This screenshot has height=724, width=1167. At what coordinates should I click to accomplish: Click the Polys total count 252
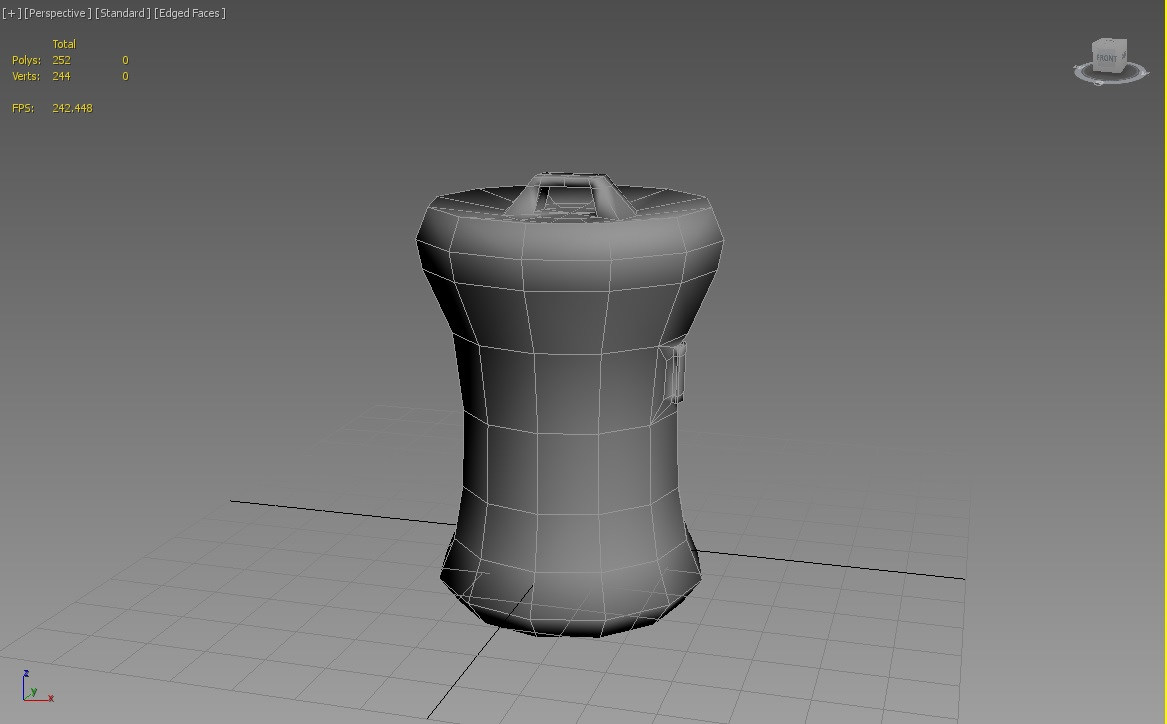pyautogui.click(x=62, y=60)
